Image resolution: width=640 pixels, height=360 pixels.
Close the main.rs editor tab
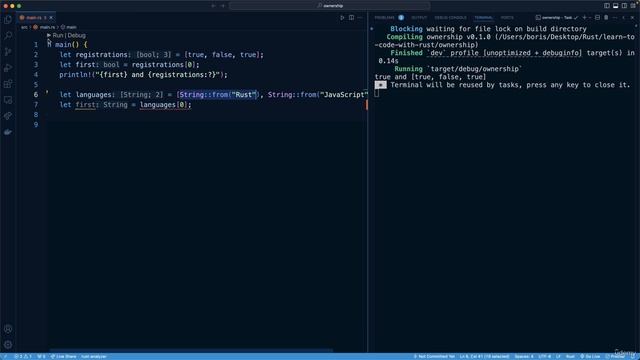point(51,18)
